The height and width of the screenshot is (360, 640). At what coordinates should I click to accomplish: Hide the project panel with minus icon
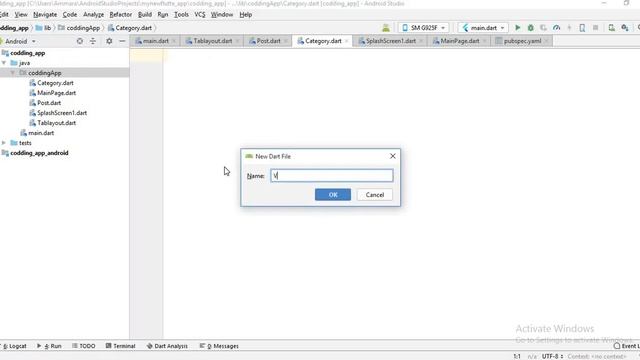[x=122, y=41]
